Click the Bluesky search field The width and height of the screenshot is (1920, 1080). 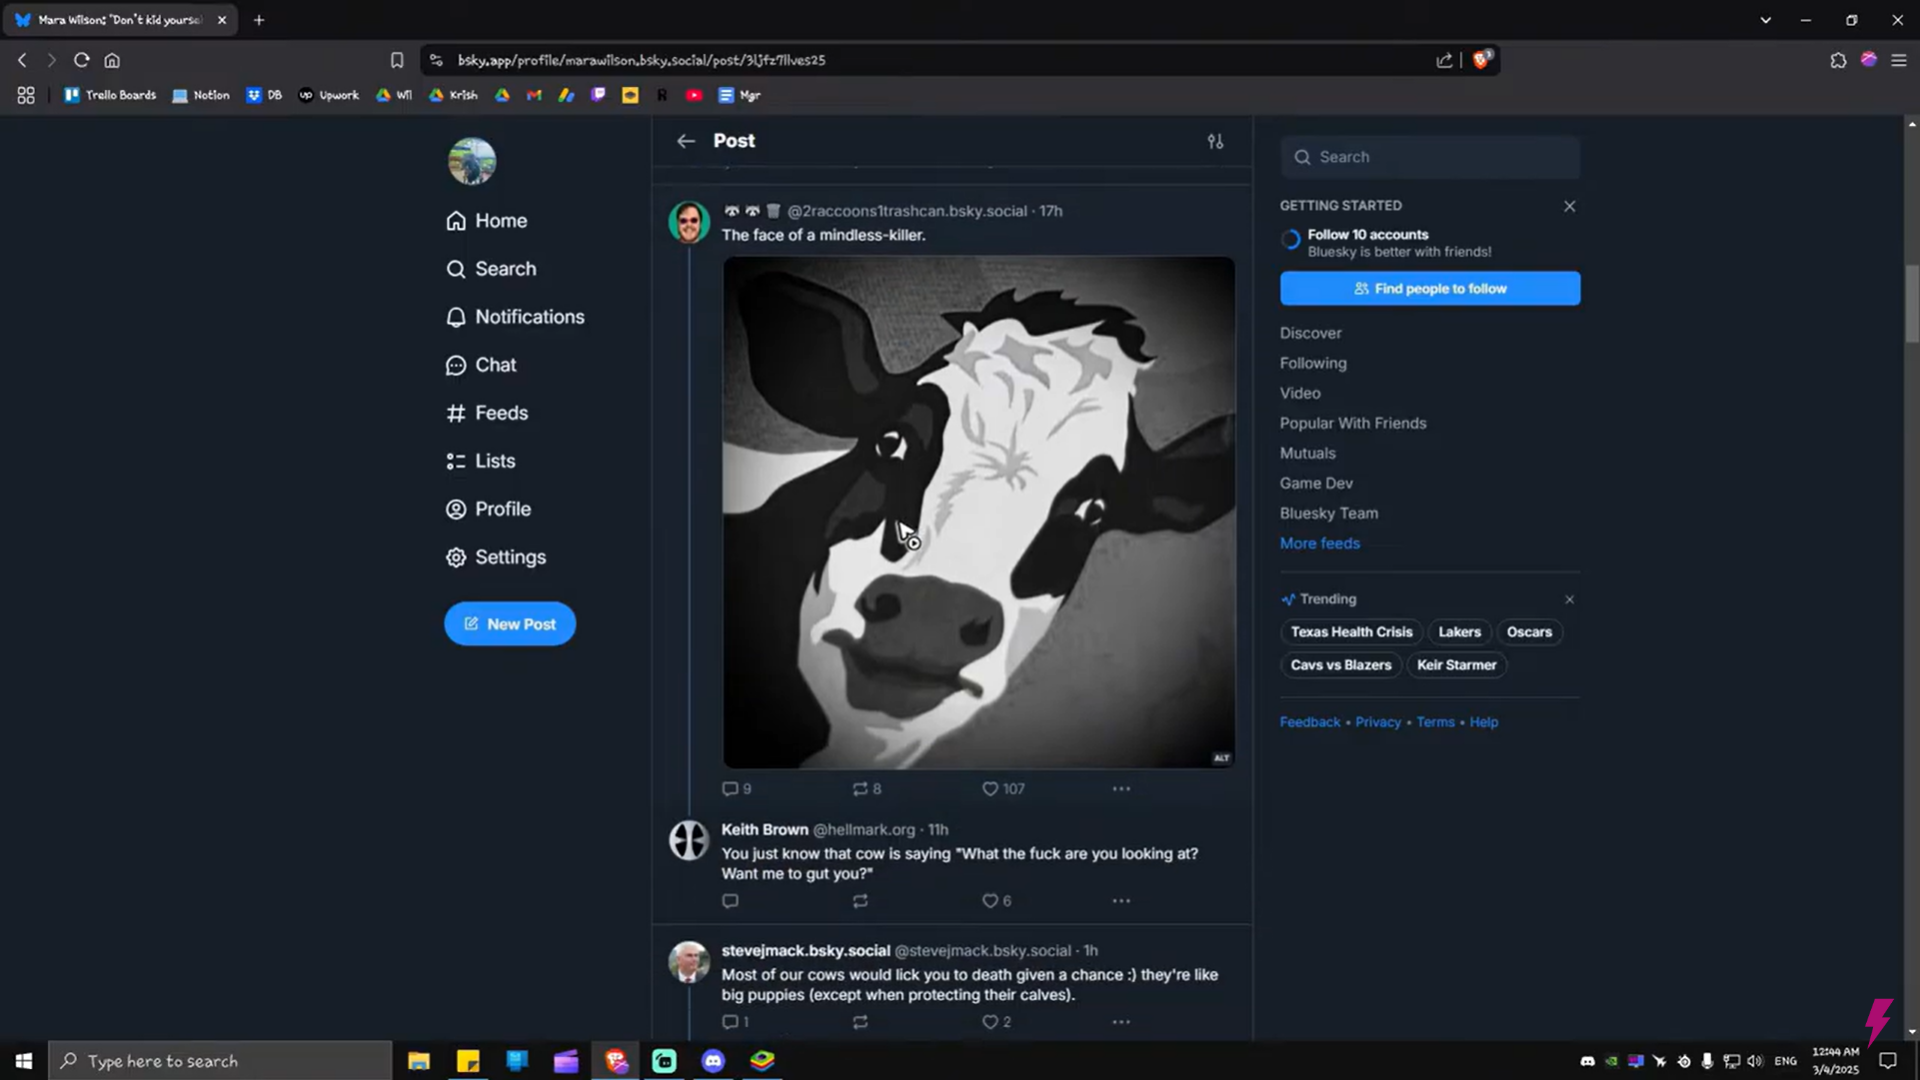[x=1430, y=157]
